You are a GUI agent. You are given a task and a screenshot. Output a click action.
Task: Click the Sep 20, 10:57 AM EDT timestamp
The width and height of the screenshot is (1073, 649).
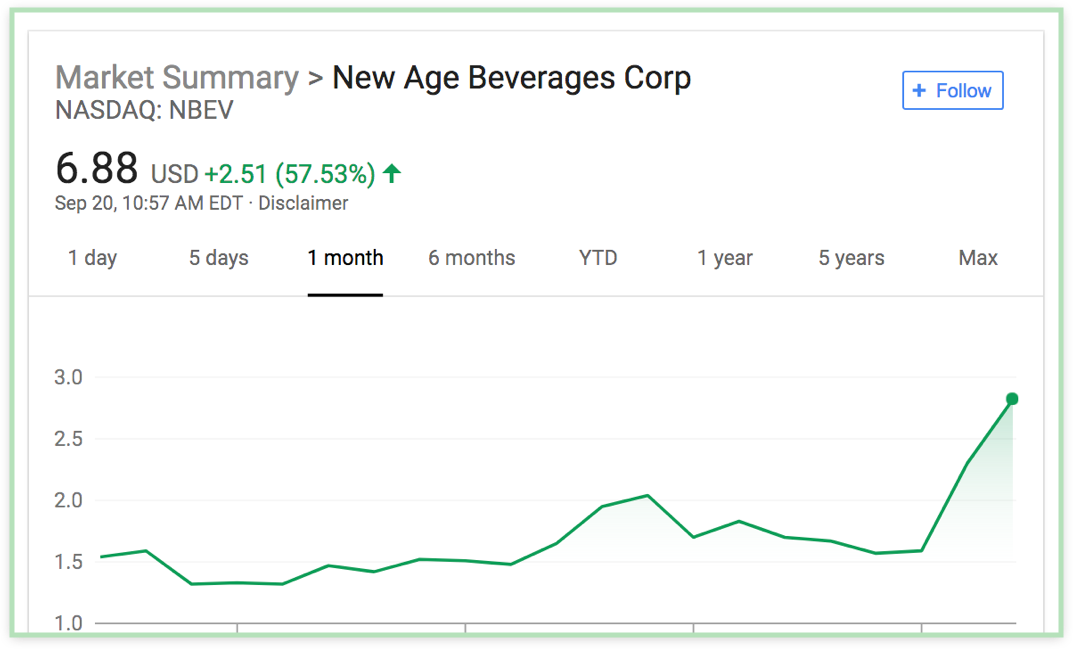pos(148,203)
